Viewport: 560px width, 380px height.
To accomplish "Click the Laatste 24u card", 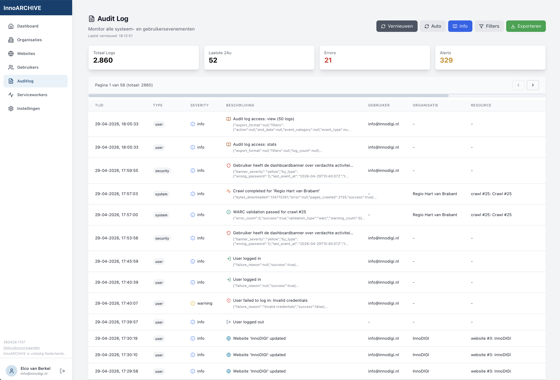I will tap(259, 57).
